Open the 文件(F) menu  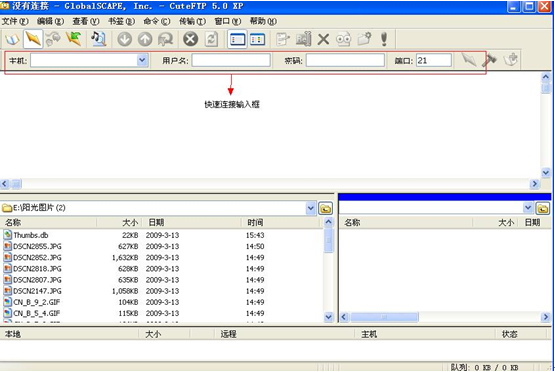[x=15, y=21]
